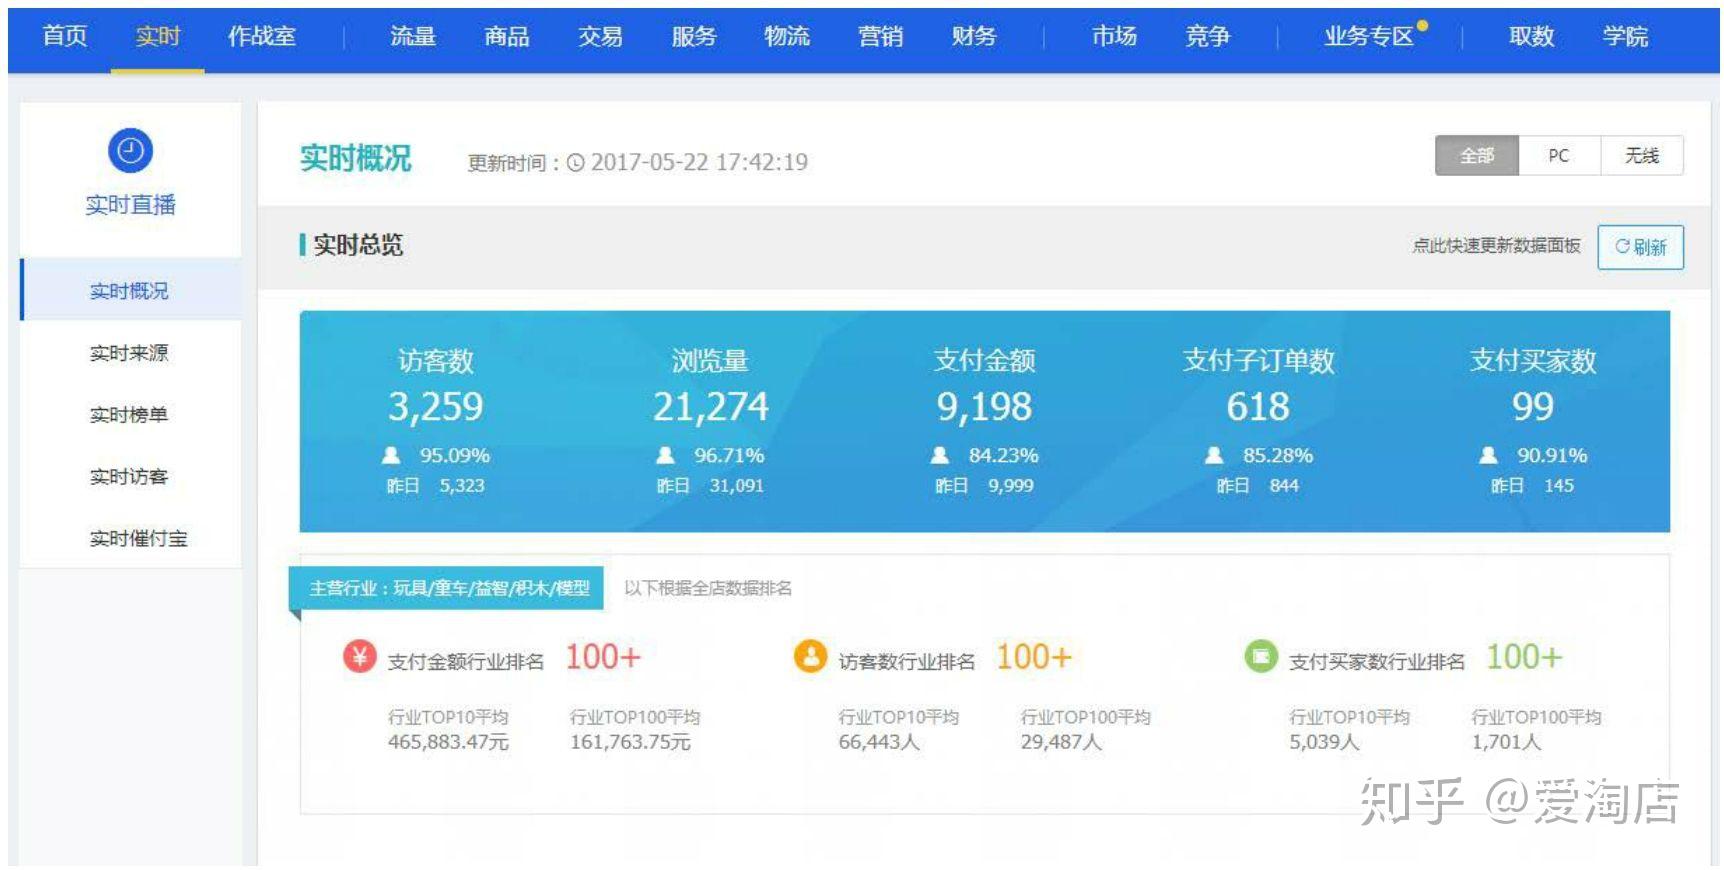1724x870 pixels.
Task: Open 实时来源 in the sidebar
Action: 130,352
